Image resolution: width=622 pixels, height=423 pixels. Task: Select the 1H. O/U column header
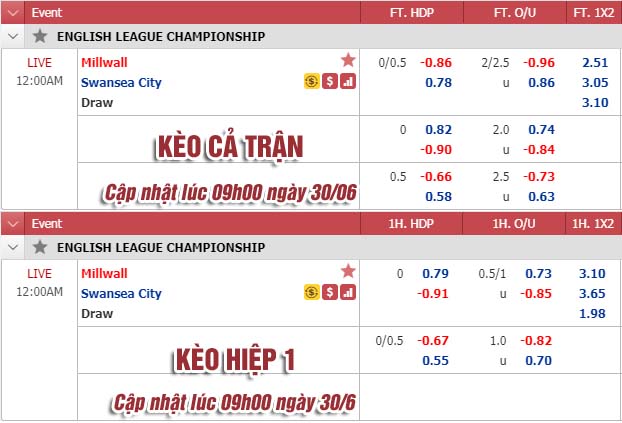(514, 224)
